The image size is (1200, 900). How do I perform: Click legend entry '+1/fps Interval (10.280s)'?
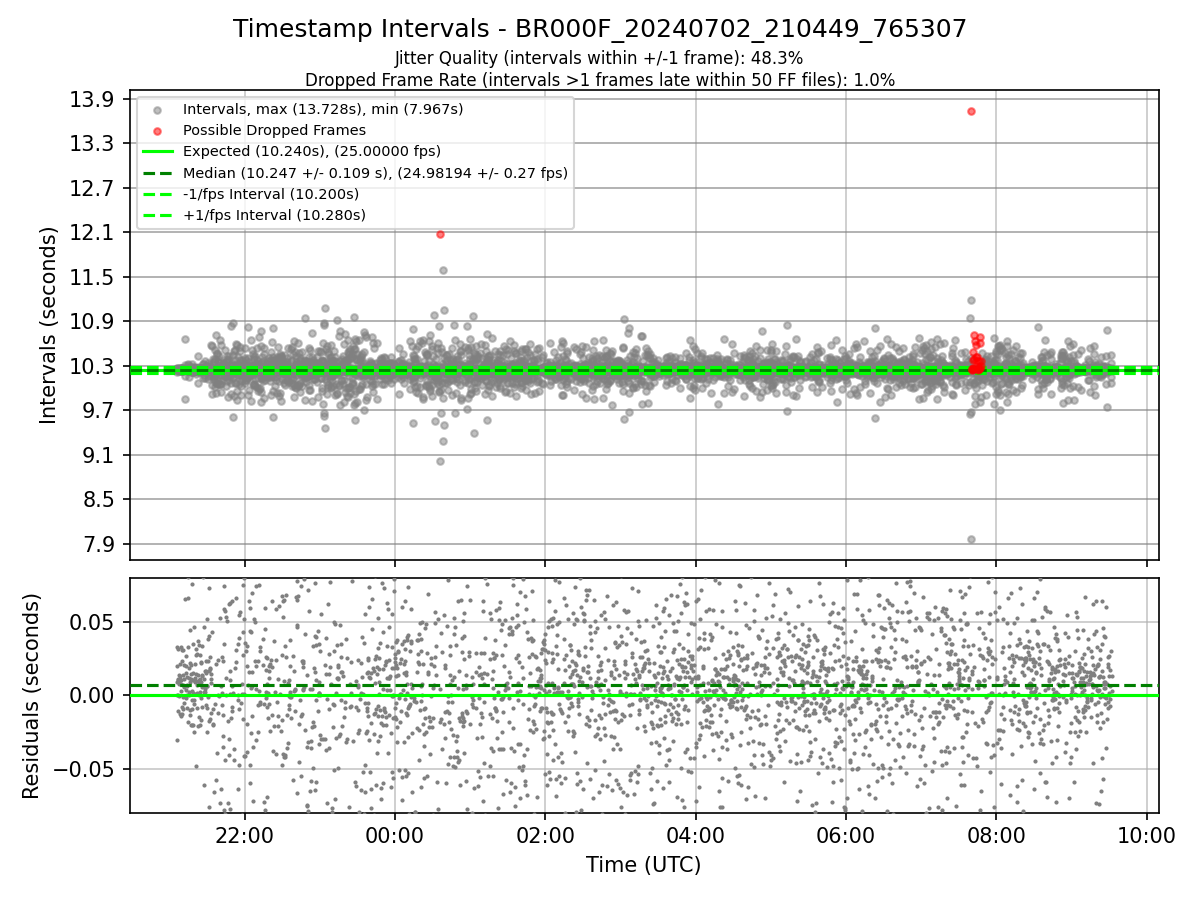(274, 215)
